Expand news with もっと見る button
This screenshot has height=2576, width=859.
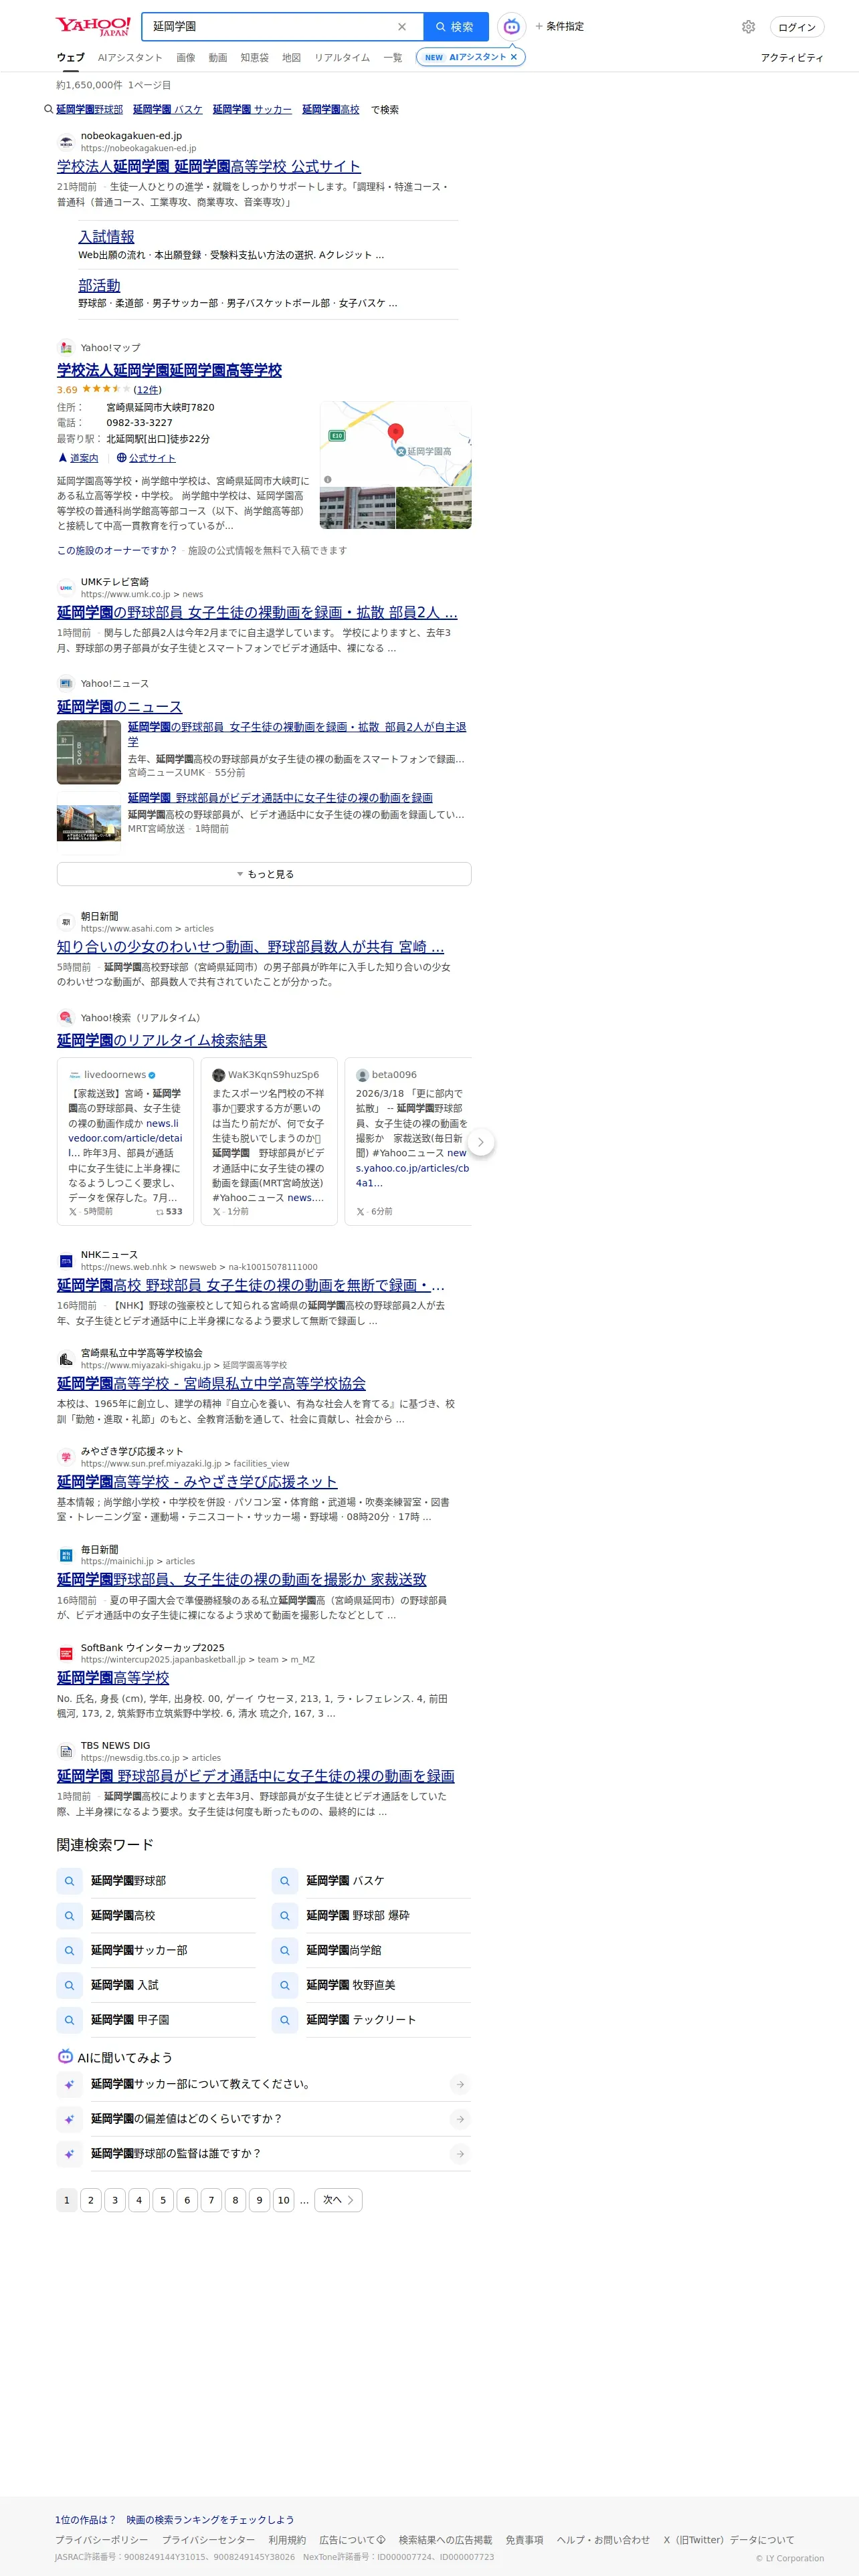(264, 874)
